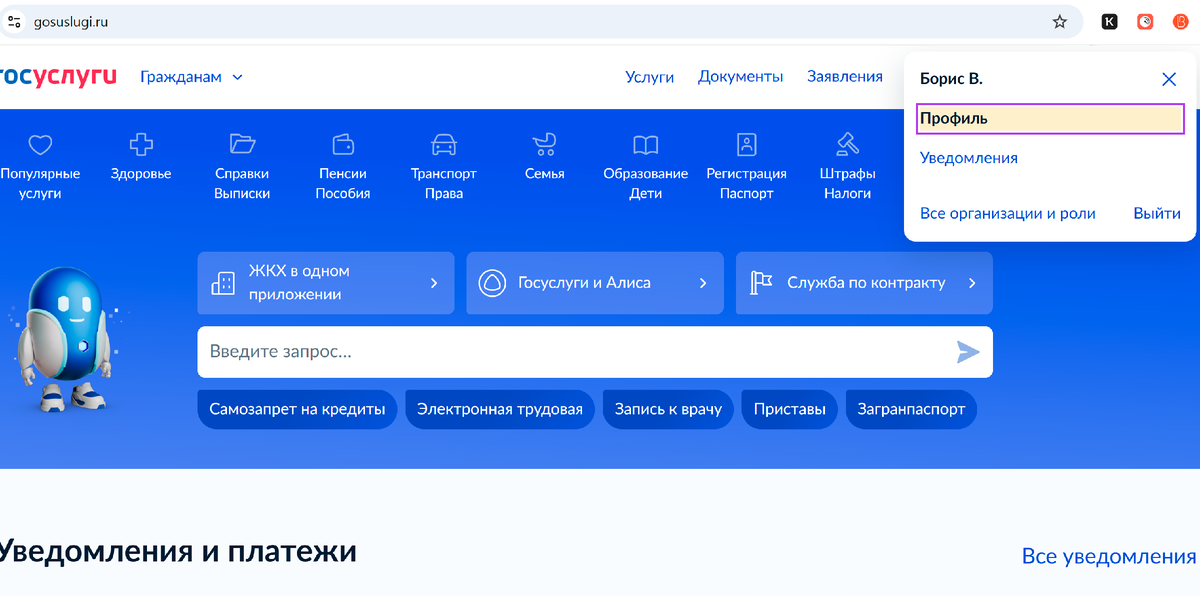Open Регистрация Паспорт ID icon

pos(747,144)
